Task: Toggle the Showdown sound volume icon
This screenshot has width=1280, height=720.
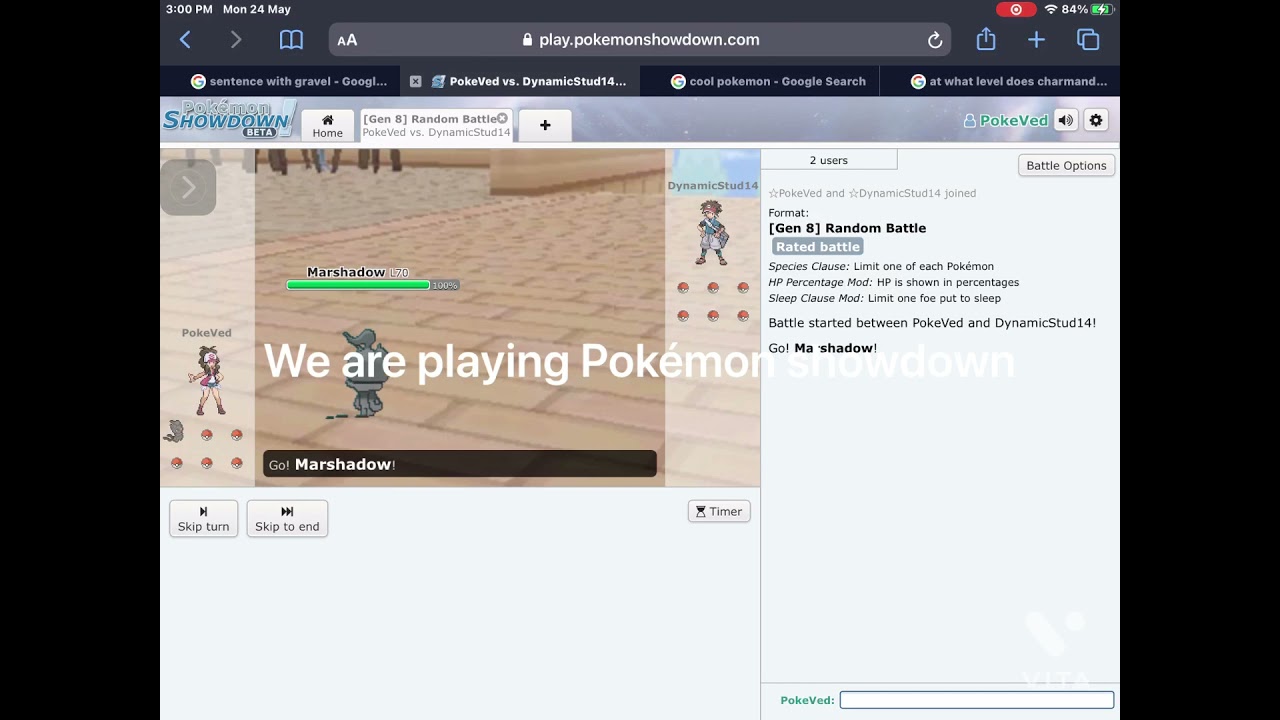Action: [x=1066, y=120]
